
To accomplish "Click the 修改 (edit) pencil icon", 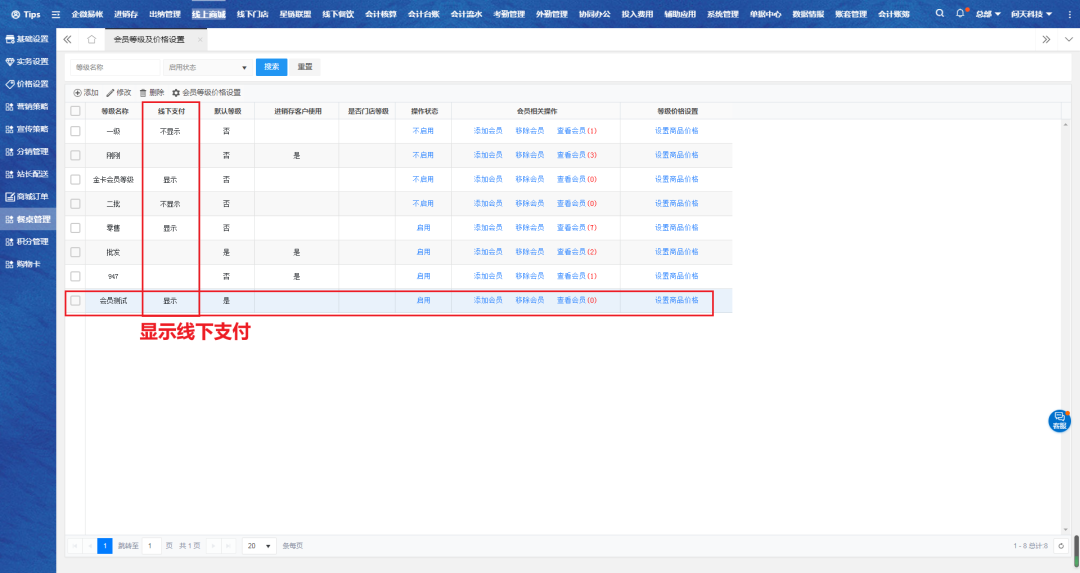I will [110, 92].
